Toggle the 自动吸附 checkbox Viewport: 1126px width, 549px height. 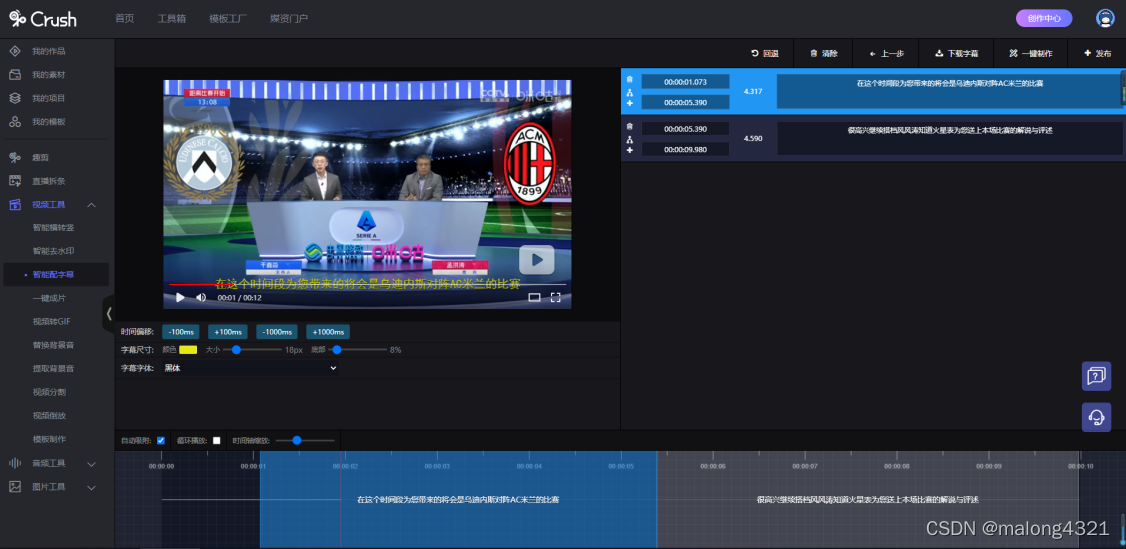[161, 440]
